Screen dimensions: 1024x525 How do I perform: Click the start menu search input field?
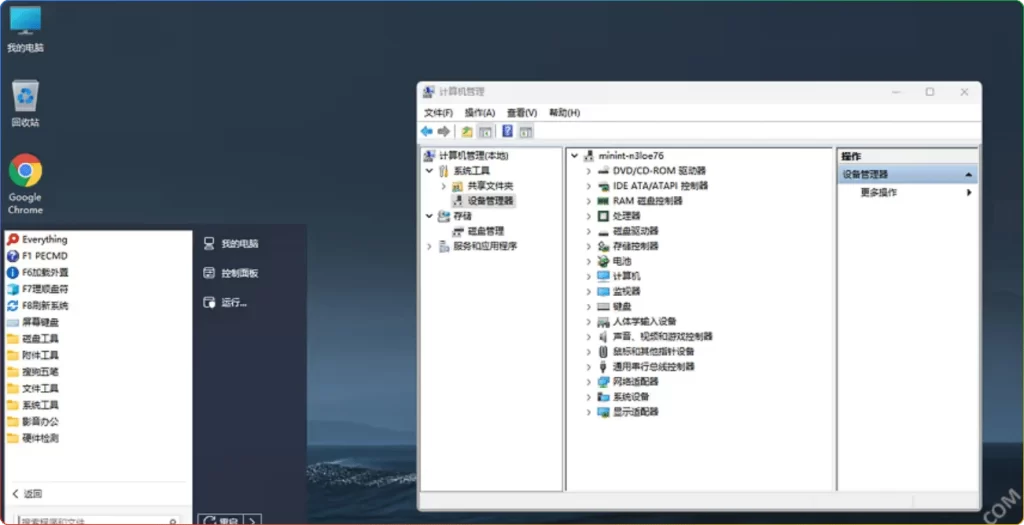click(98, 520)
